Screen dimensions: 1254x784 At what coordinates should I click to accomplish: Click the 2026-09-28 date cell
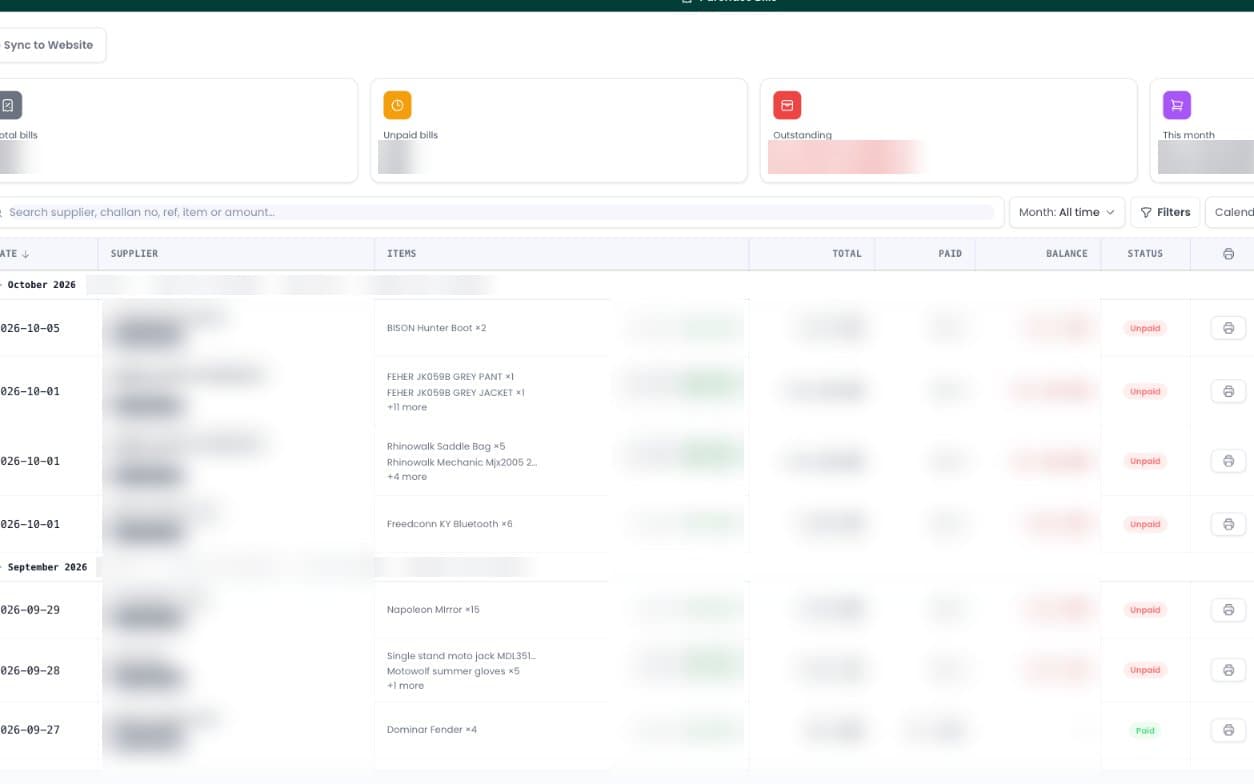[30, 670]
